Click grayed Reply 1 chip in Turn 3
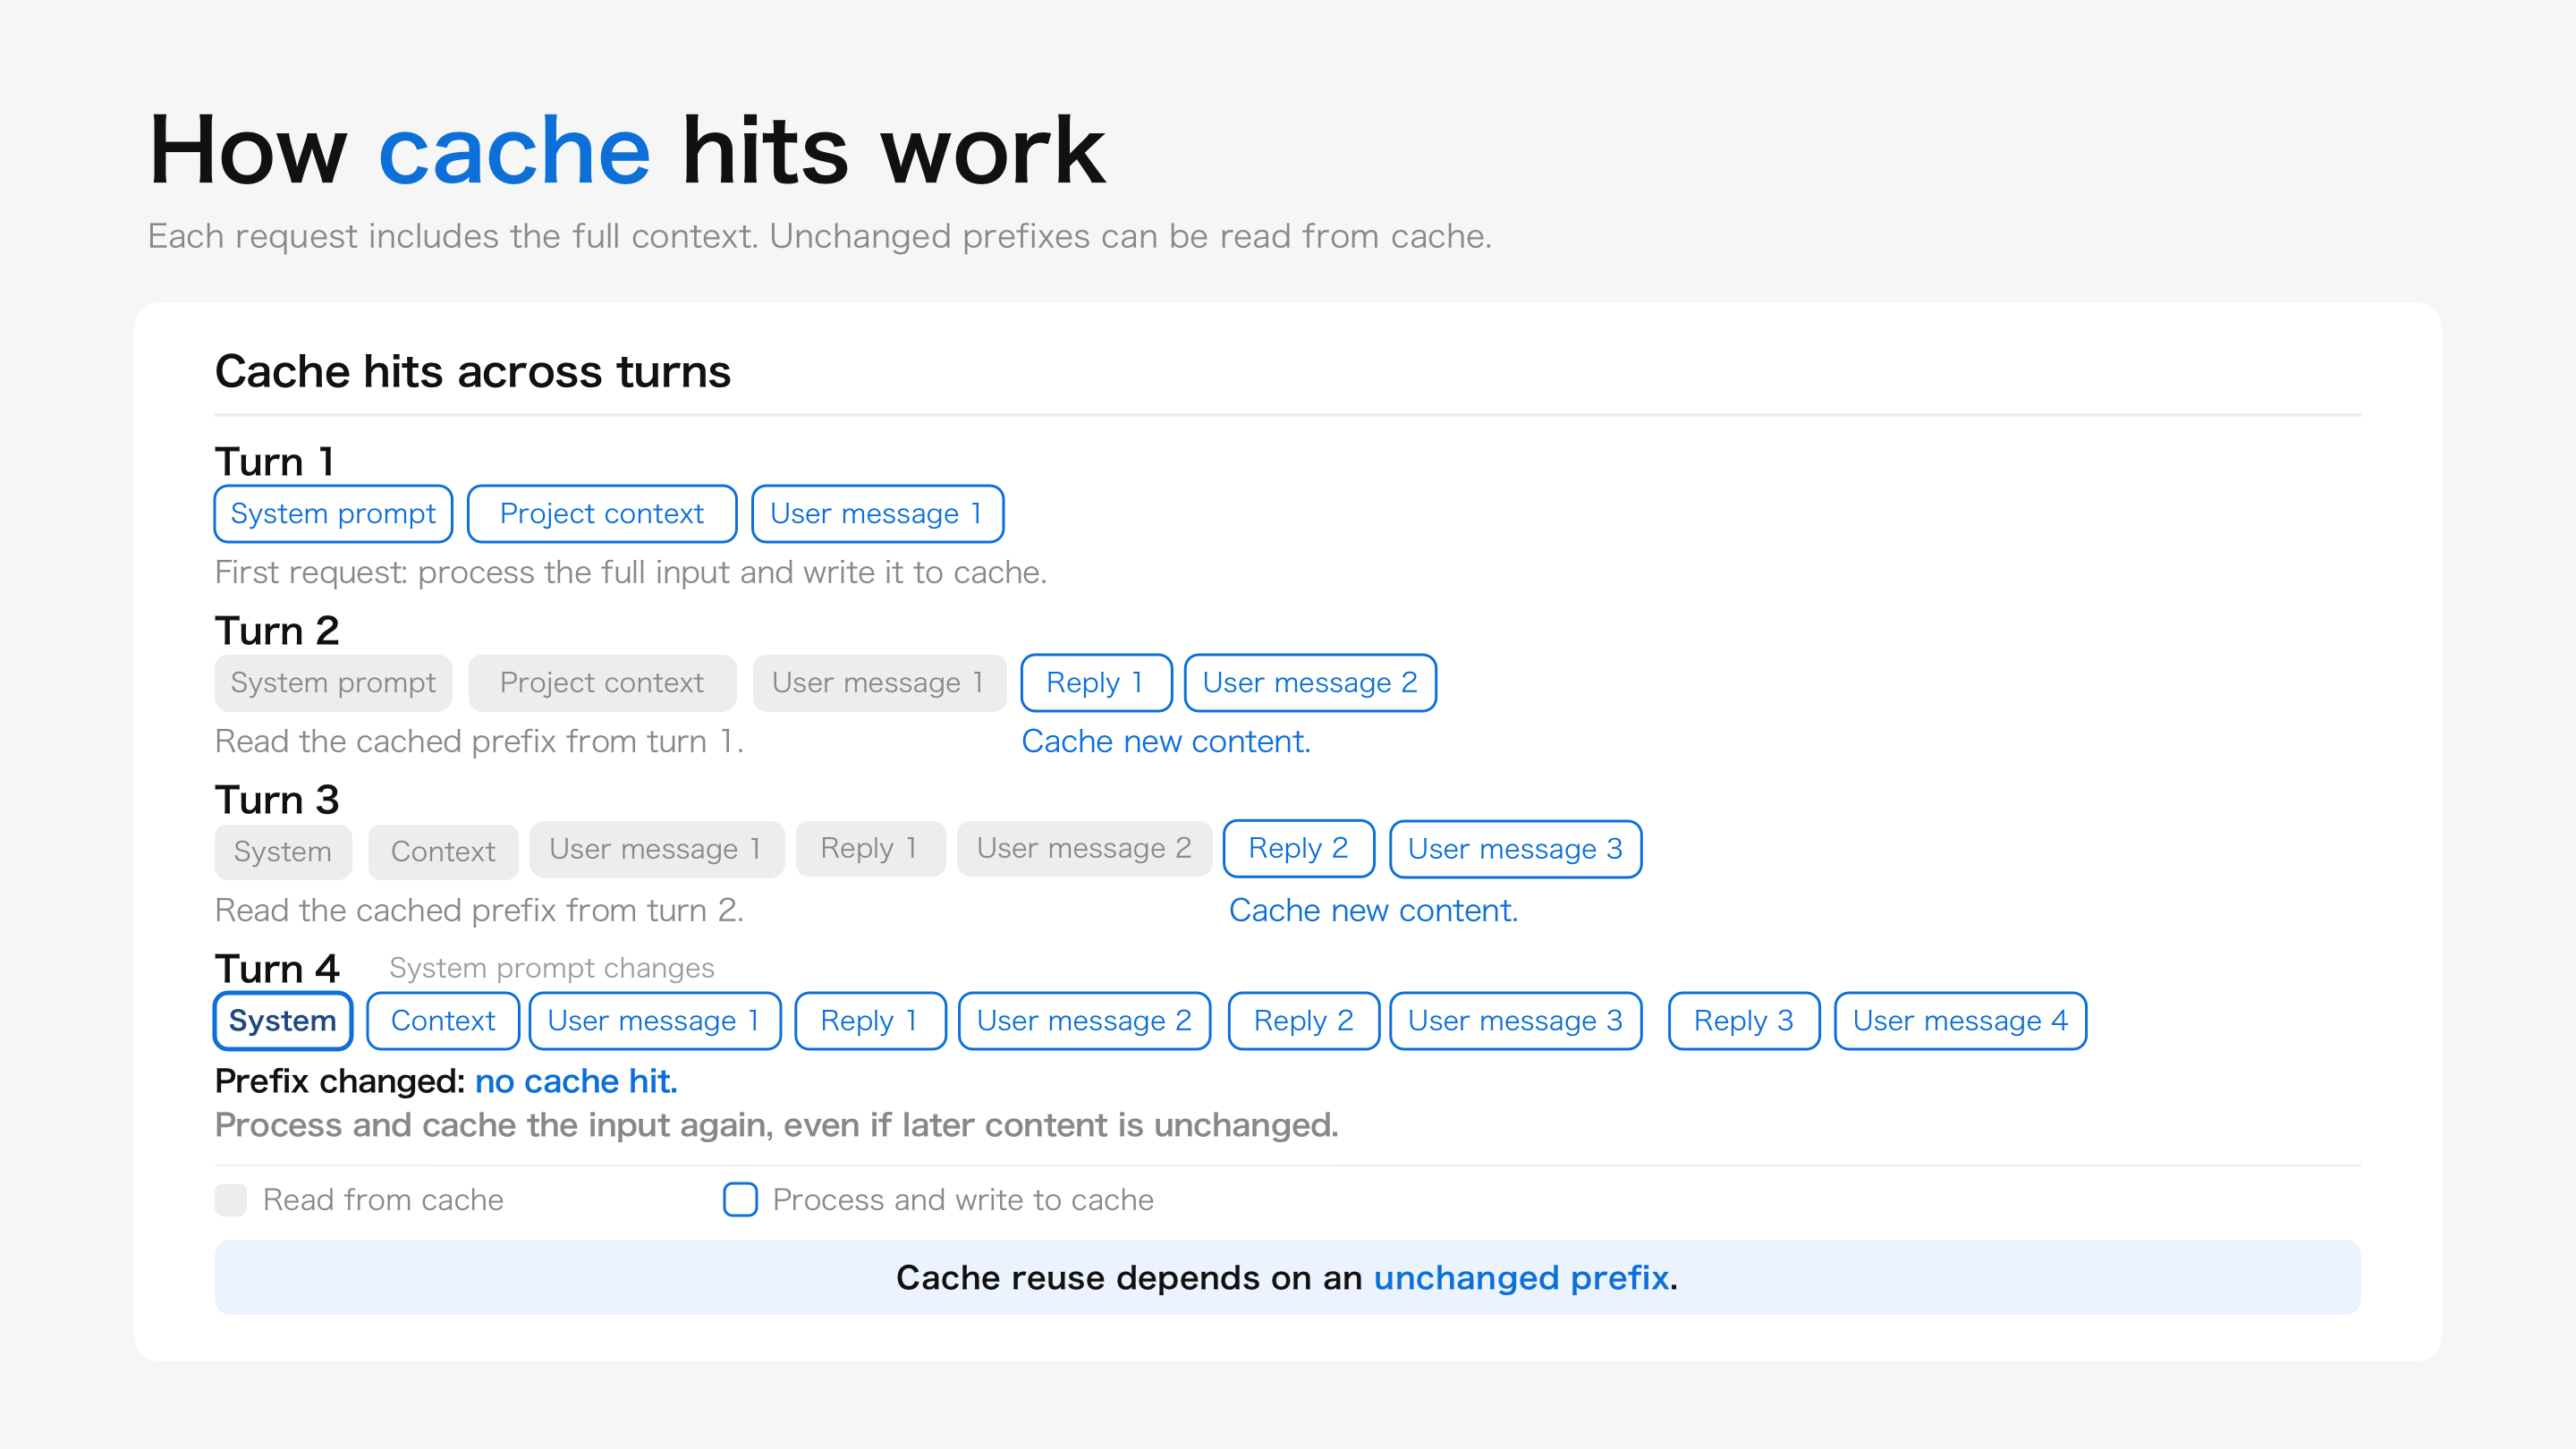Viewport: 2576px width, 1449px height. pyautogui.click(x=870, y=848)
